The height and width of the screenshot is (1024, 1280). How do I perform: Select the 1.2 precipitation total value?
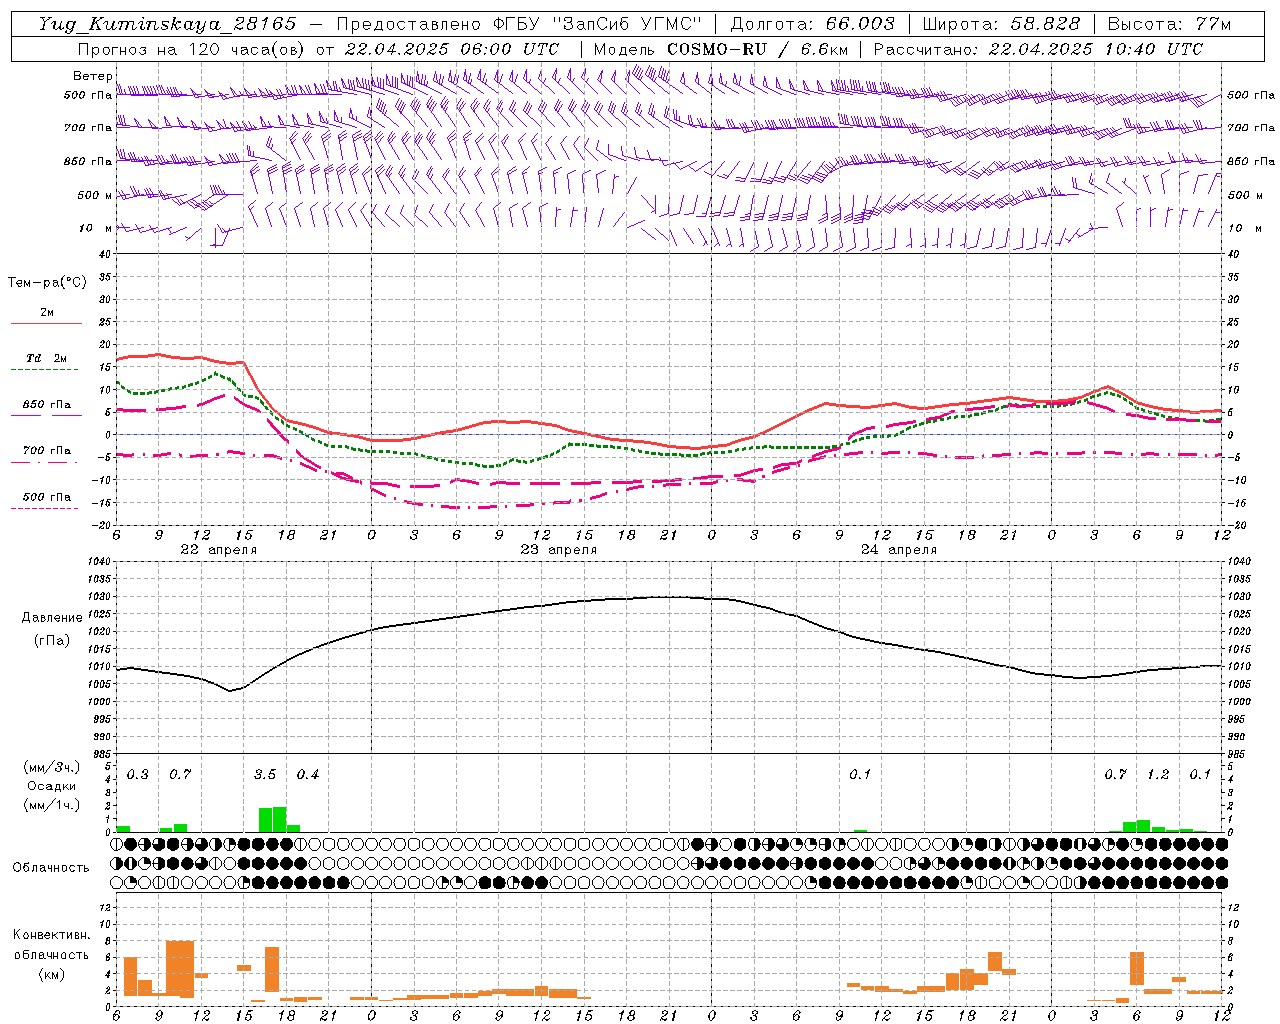click(1158, 775)
